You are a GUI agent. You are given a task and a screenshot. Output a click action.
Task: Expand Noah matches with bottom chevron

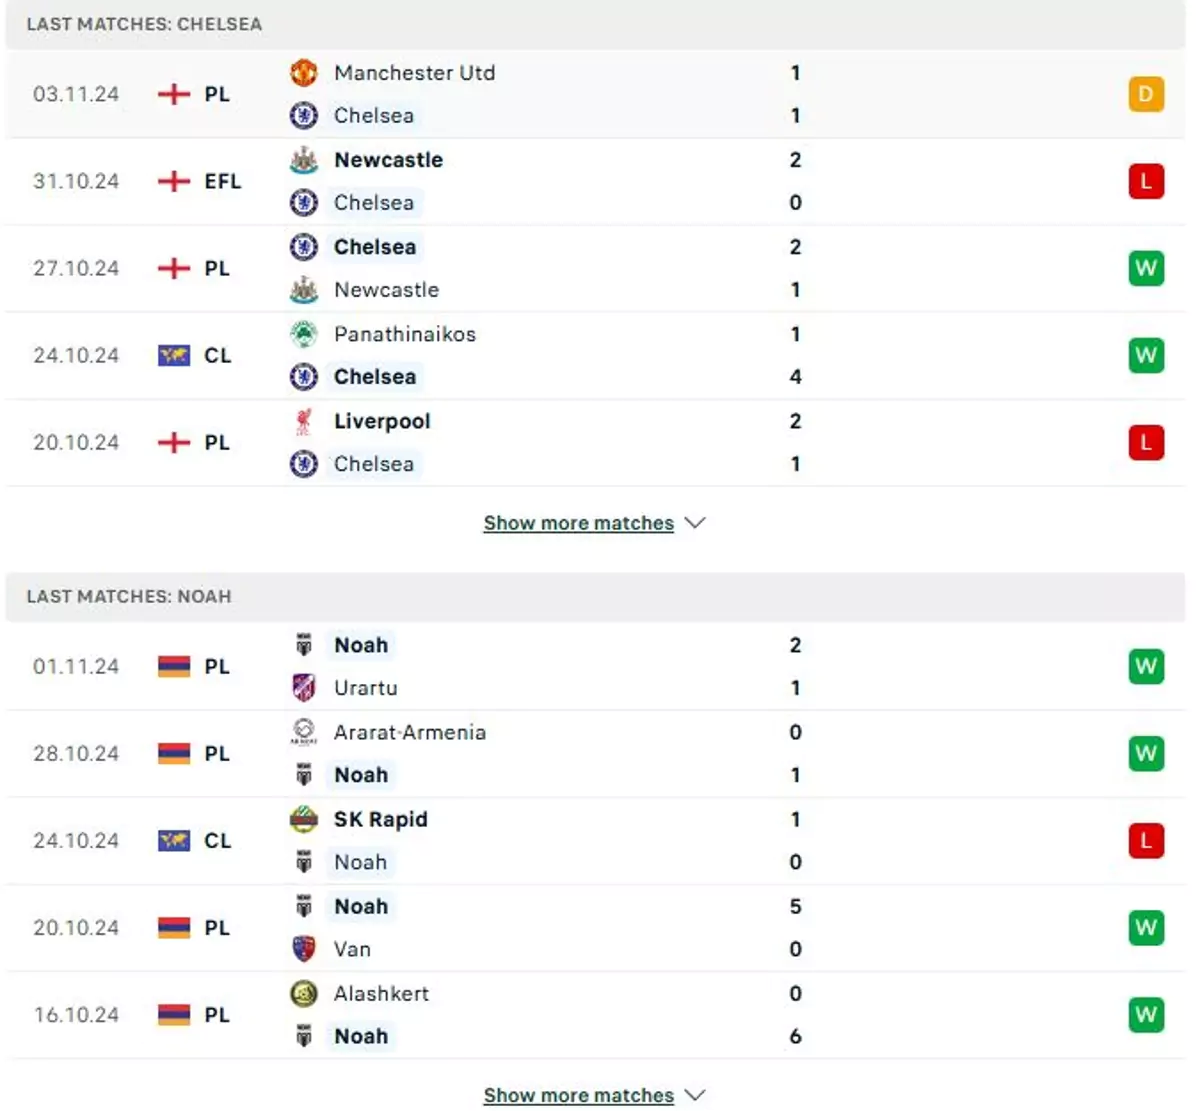(x=695, y=1095)
